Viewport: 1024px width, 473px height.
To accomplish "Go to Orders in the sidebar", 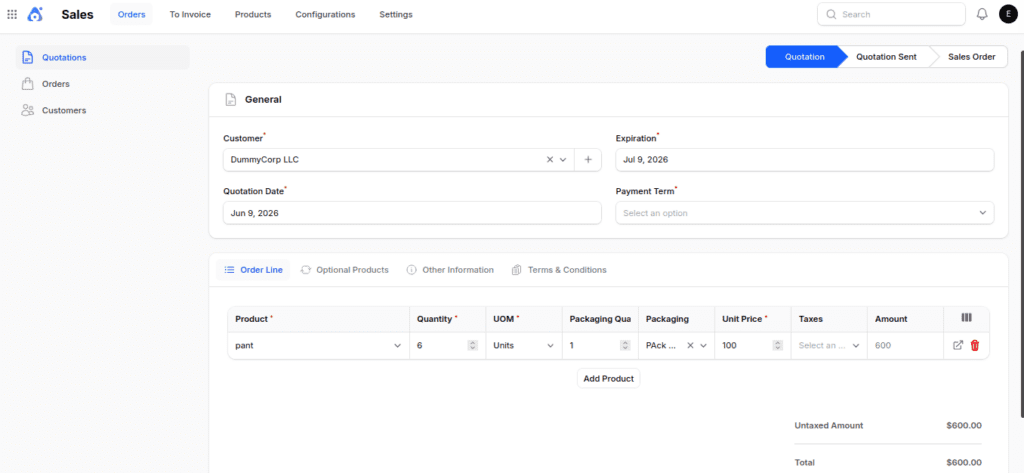I will 103,84.
